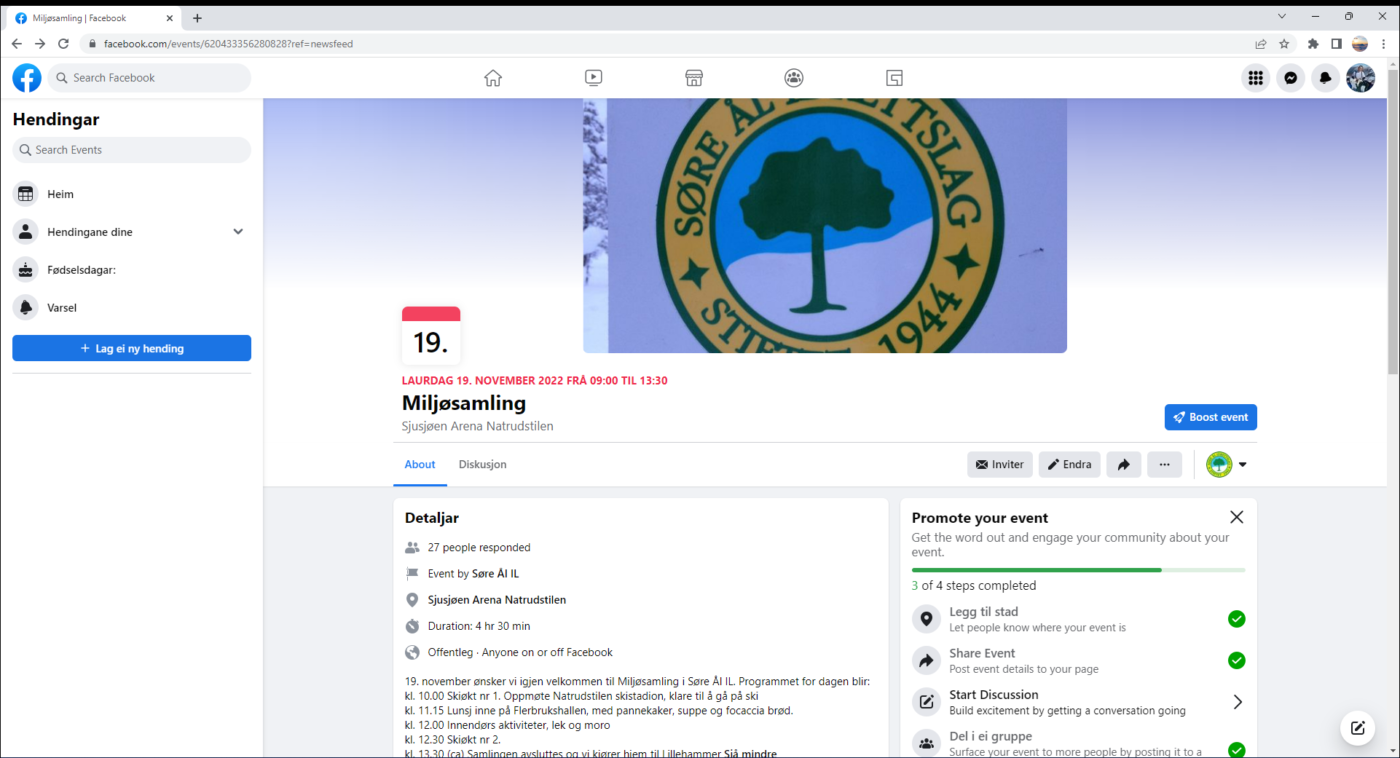Open Chrome three-dots menu

tap(1384, 44)
